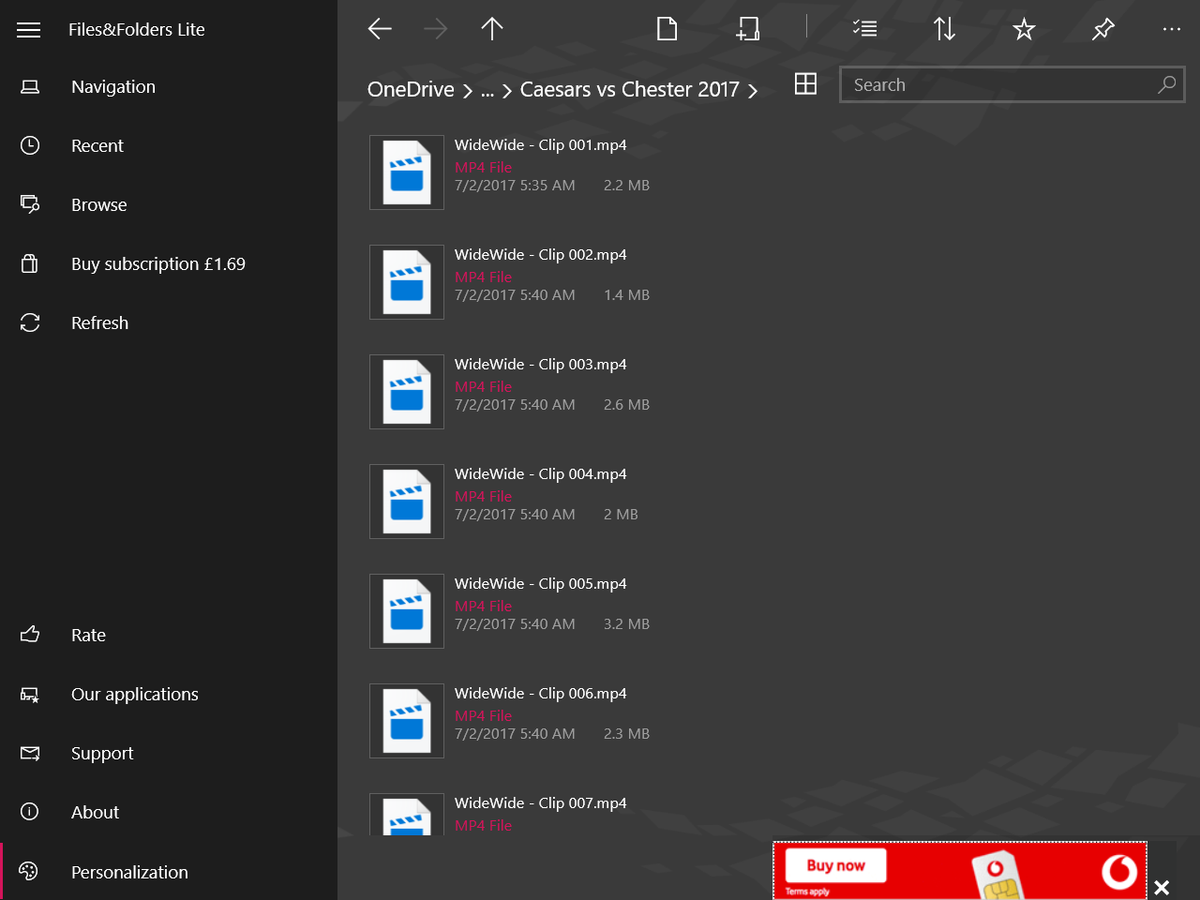Open the More options ellipsis menu

point(1171,29)
